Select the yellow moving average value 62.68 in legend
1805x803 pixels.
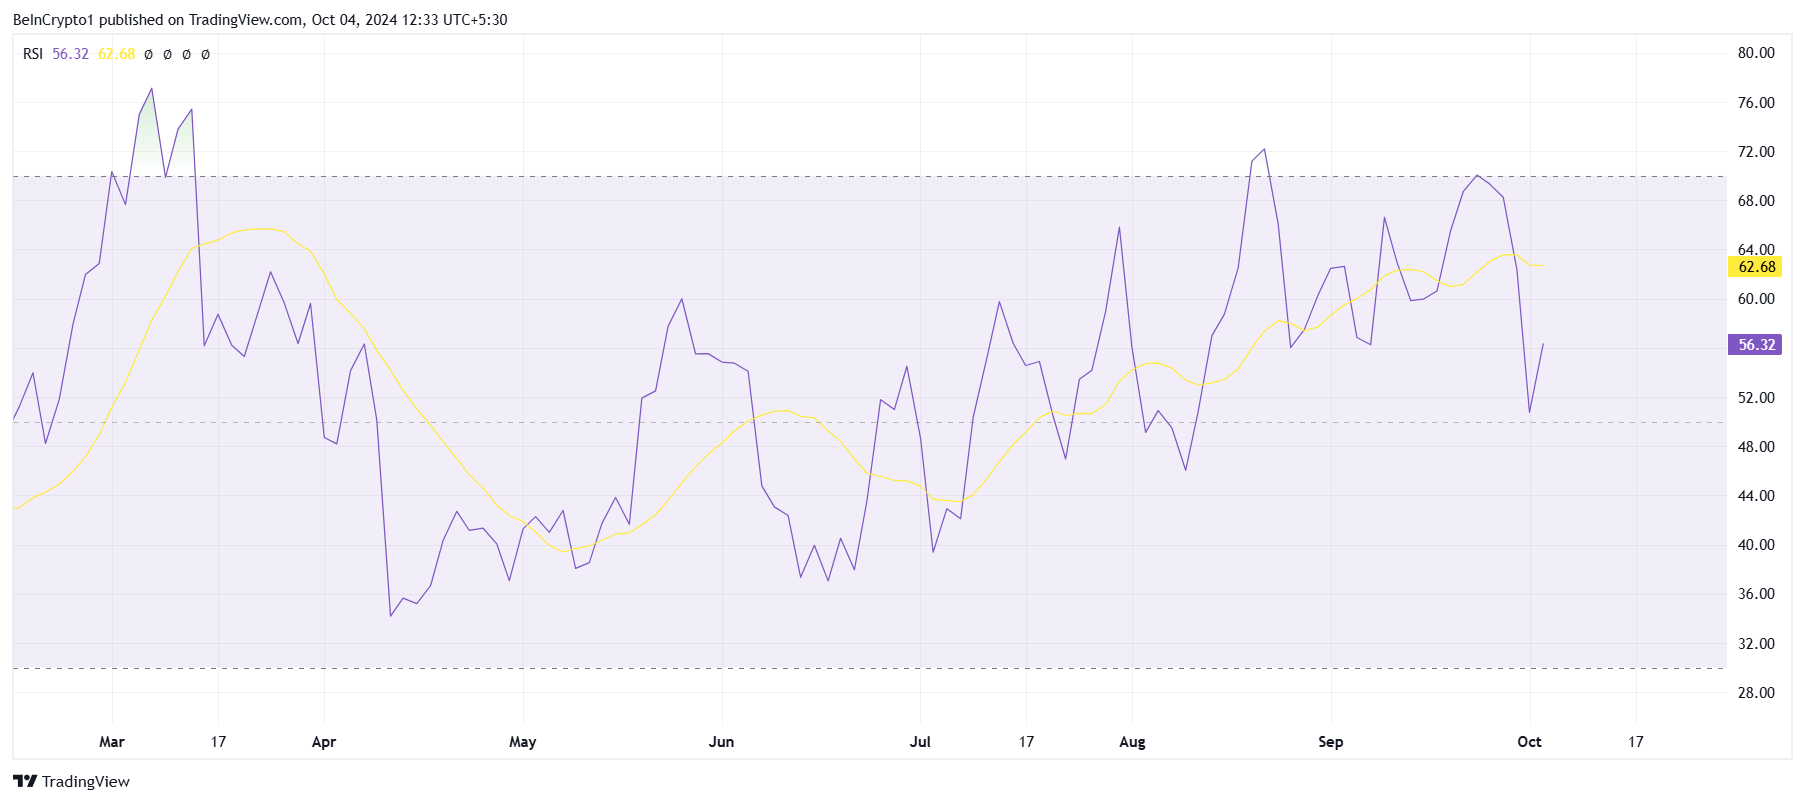tap(116, 54)
